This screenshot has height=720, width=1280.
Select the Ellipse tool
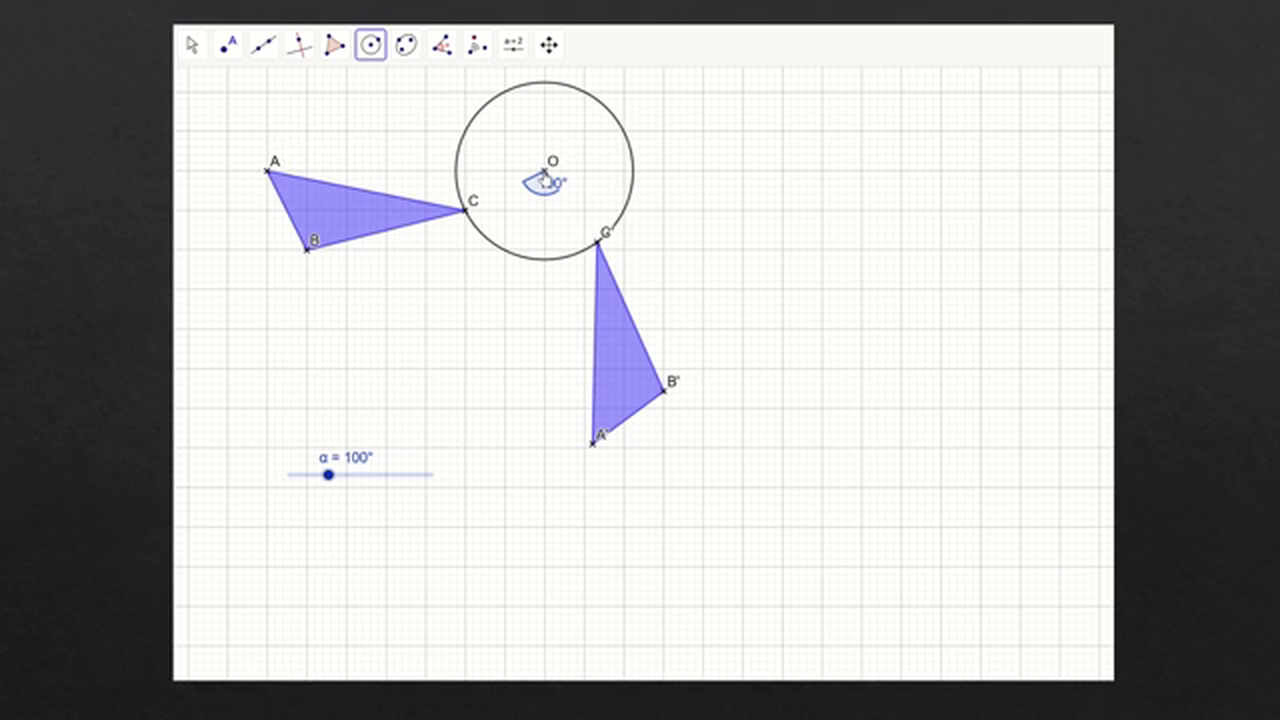click(x=406, y=44)
